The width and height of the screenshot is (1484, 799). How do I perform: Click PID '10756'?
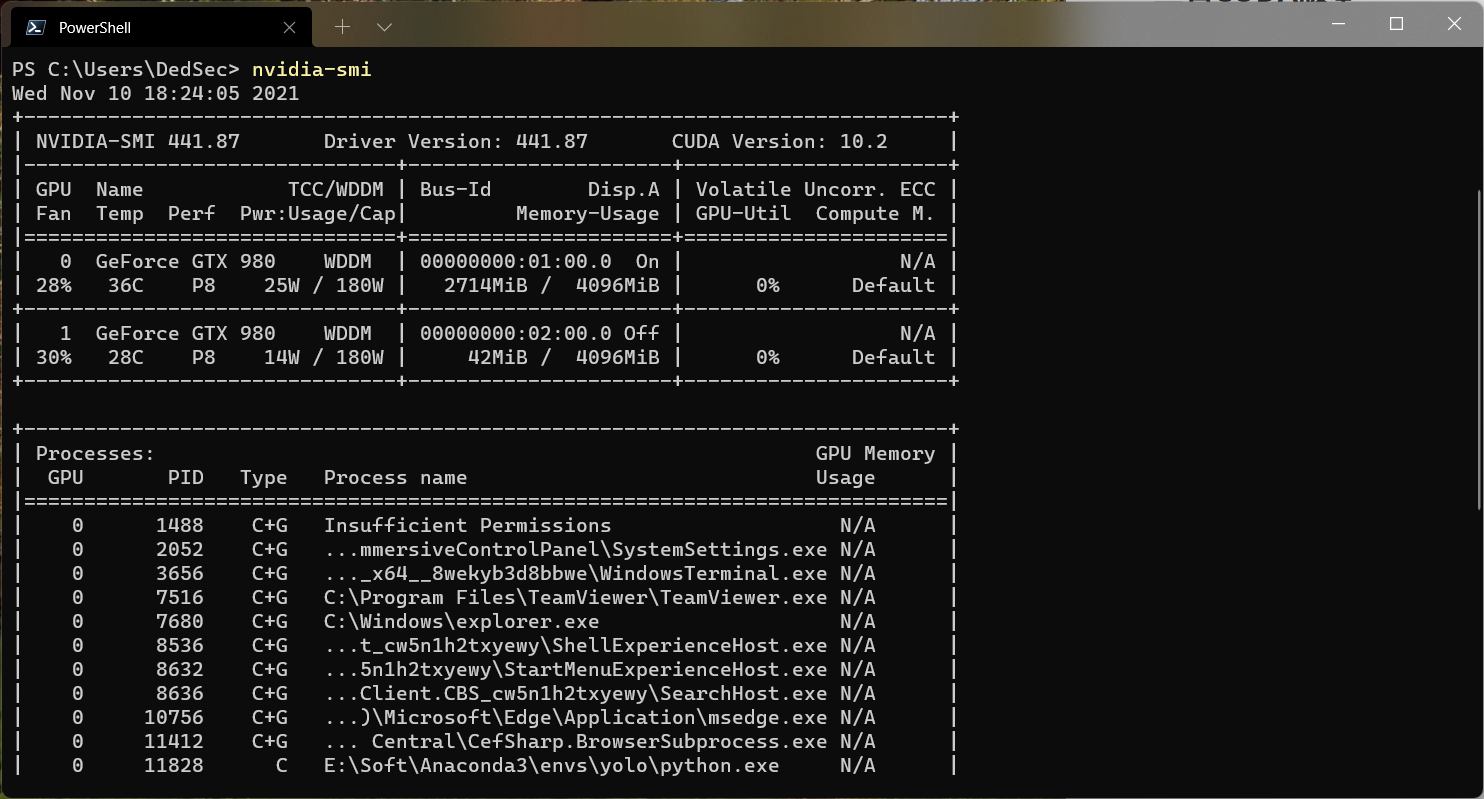click(x=174, y=718)
